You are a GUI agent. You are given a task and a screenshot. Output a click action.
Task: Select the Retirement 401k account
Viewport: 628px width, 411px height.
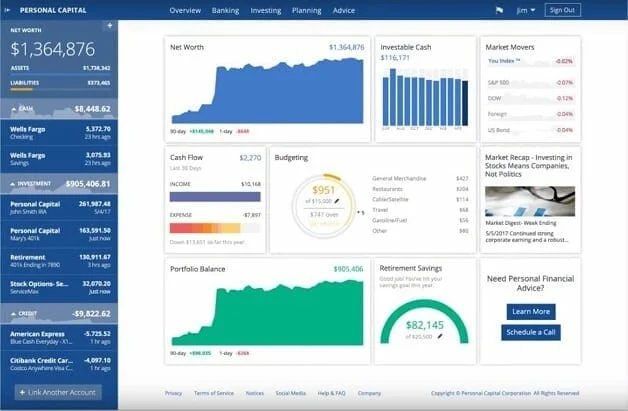[x=59, y=261]
